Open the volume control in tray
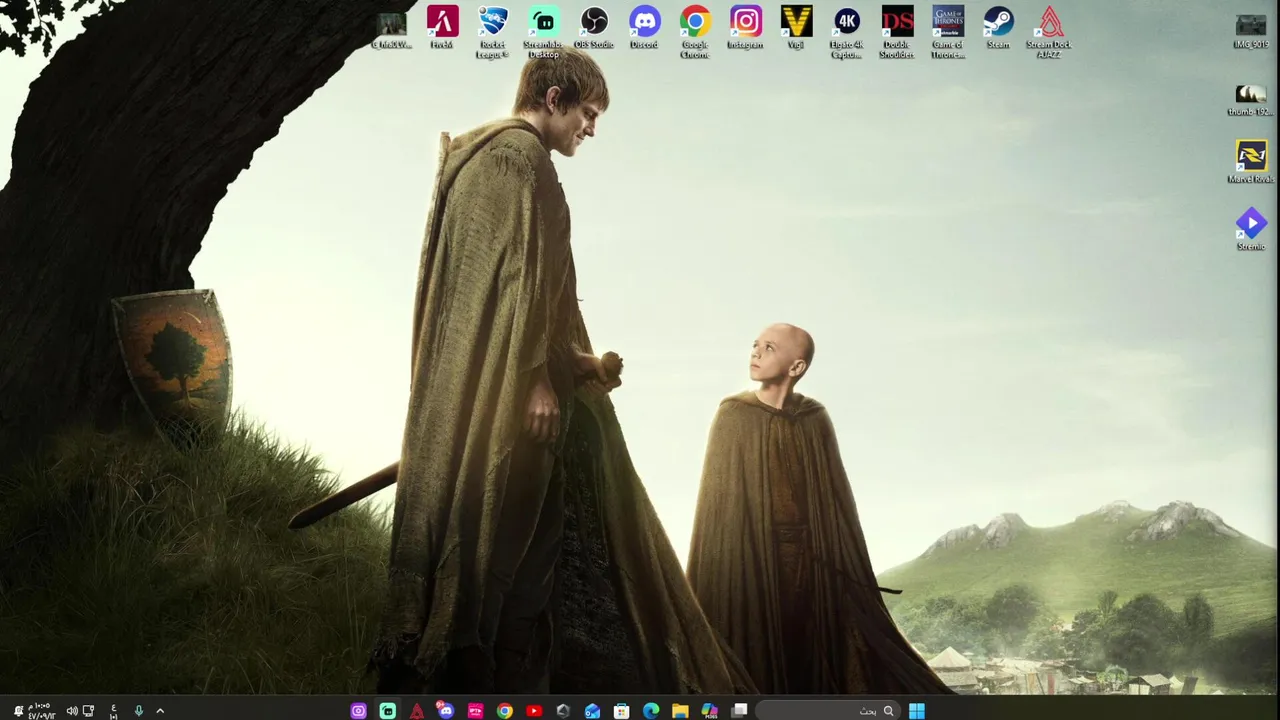1280x720 pixels. pos(72,711)
